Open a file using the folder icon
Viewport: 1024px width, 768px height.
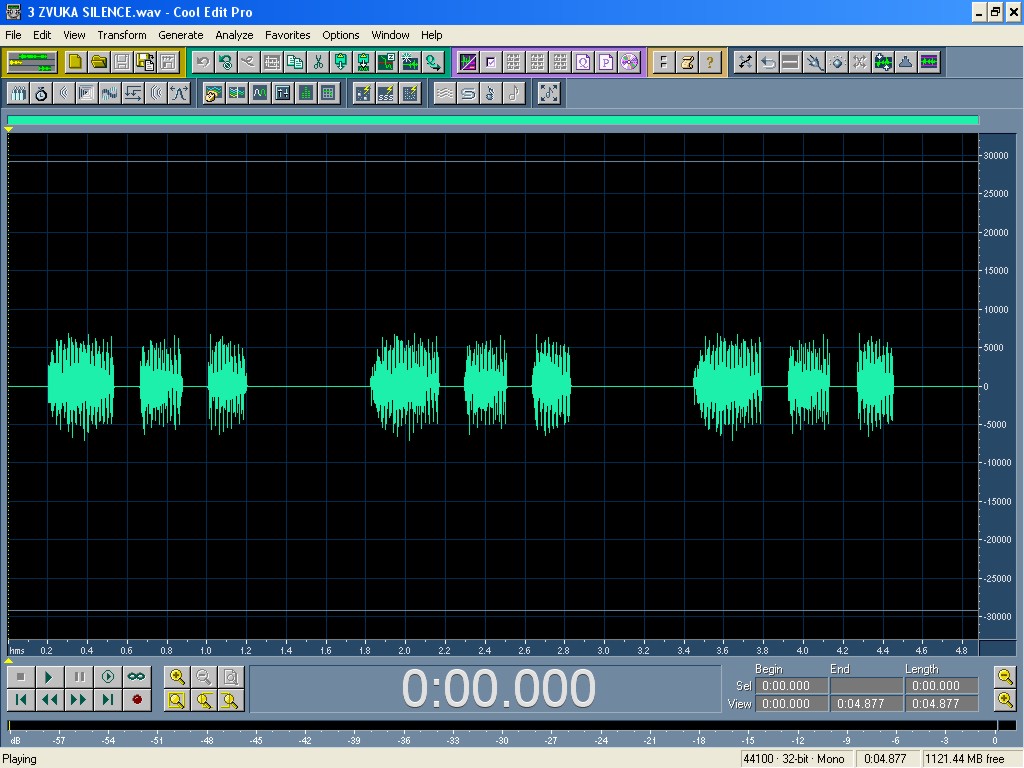[x=99, y=62]
